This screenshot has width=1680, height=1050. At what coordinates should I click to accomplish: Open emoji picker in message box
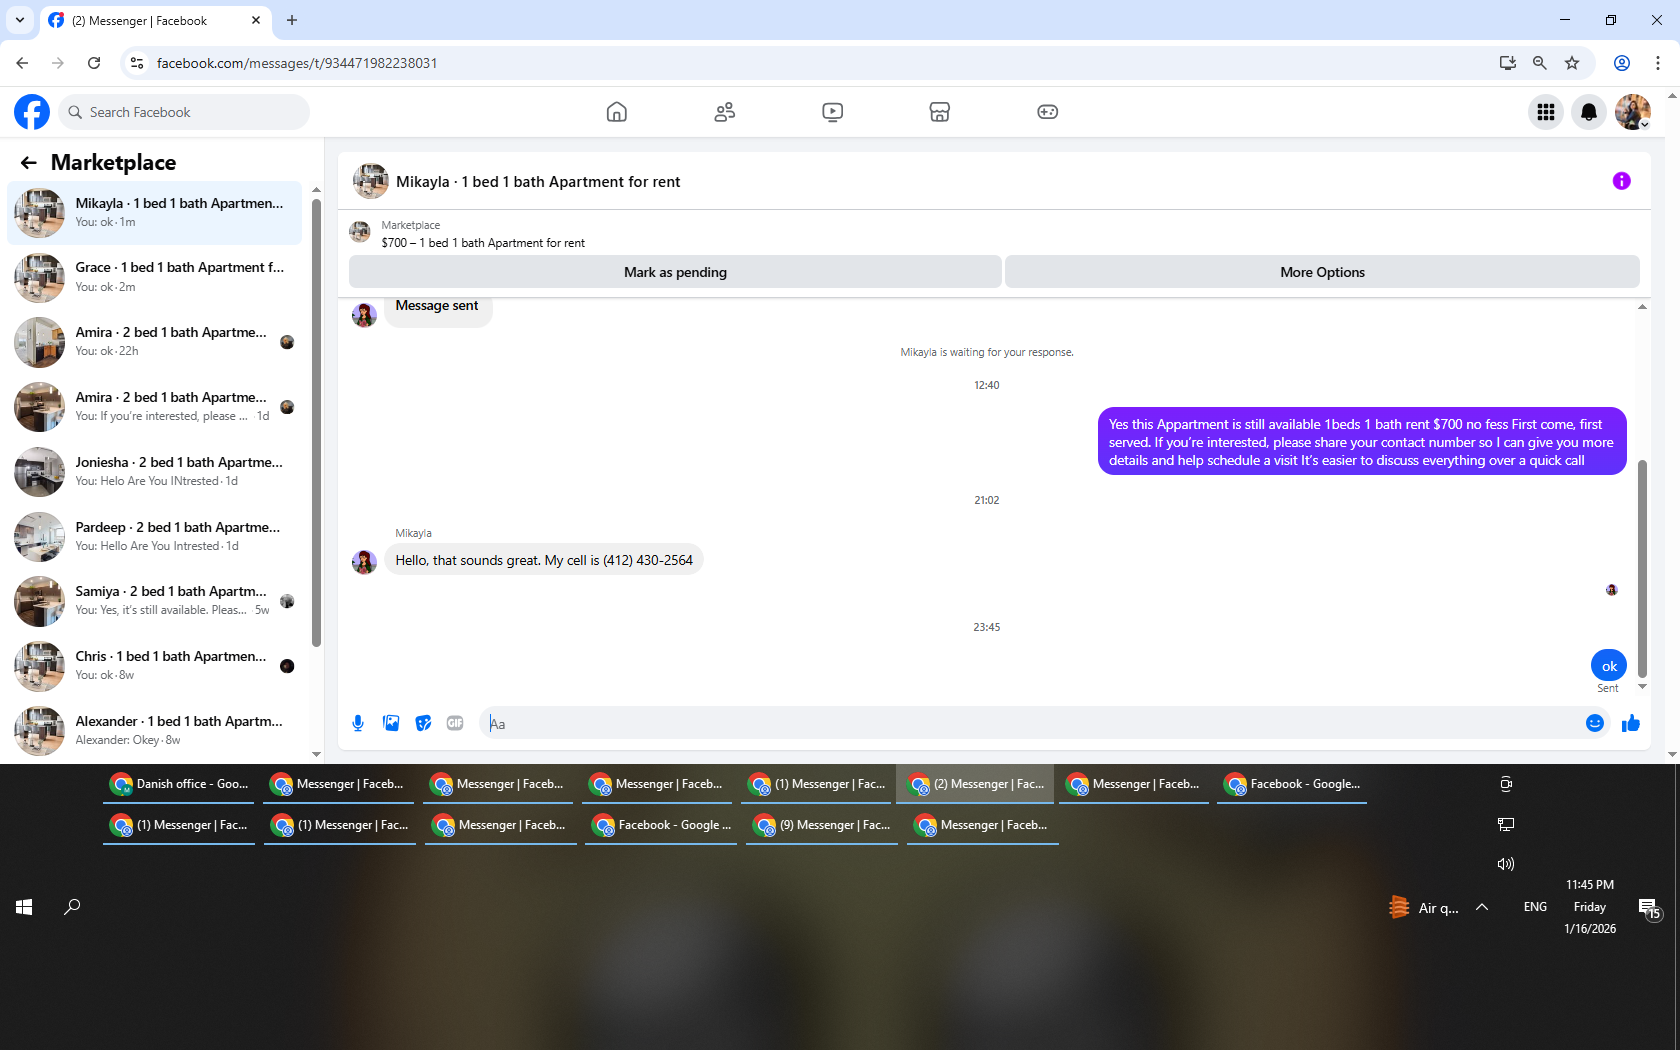[1595, 723]
